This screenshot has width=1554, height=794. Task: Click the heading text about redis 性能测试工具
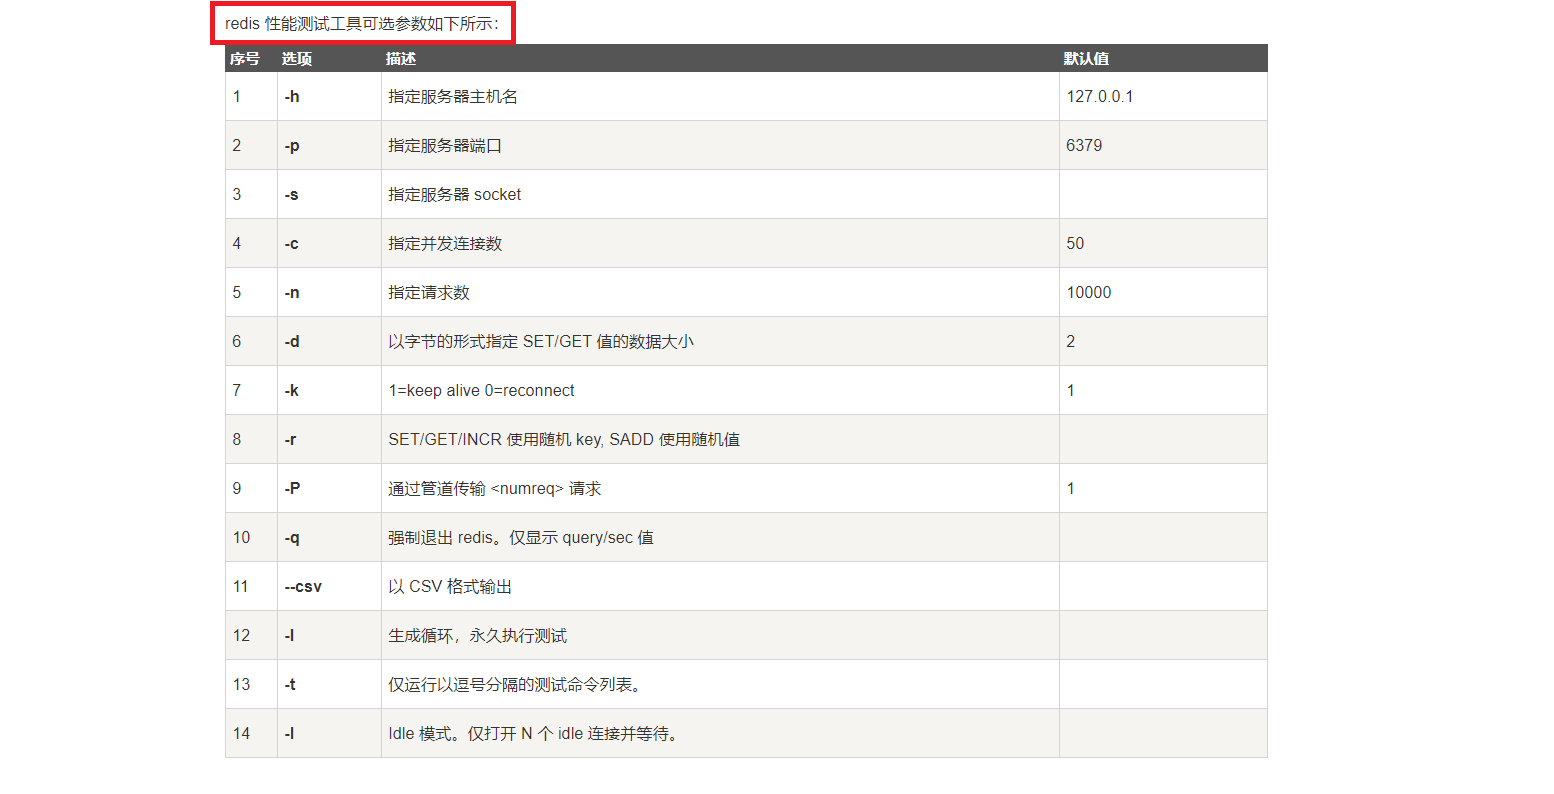point(362,24)
